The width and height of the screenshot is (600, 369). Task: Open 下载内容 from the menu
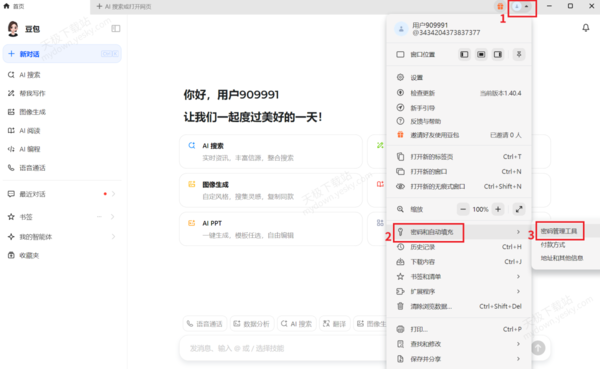[x=459, y=262]
